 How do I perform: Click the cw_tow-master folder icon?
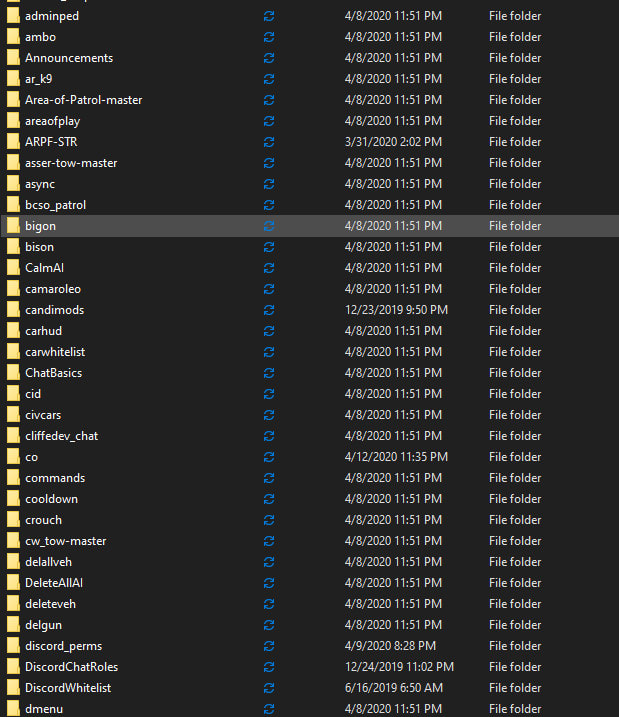pyautogui.click(x=13, y=541)
